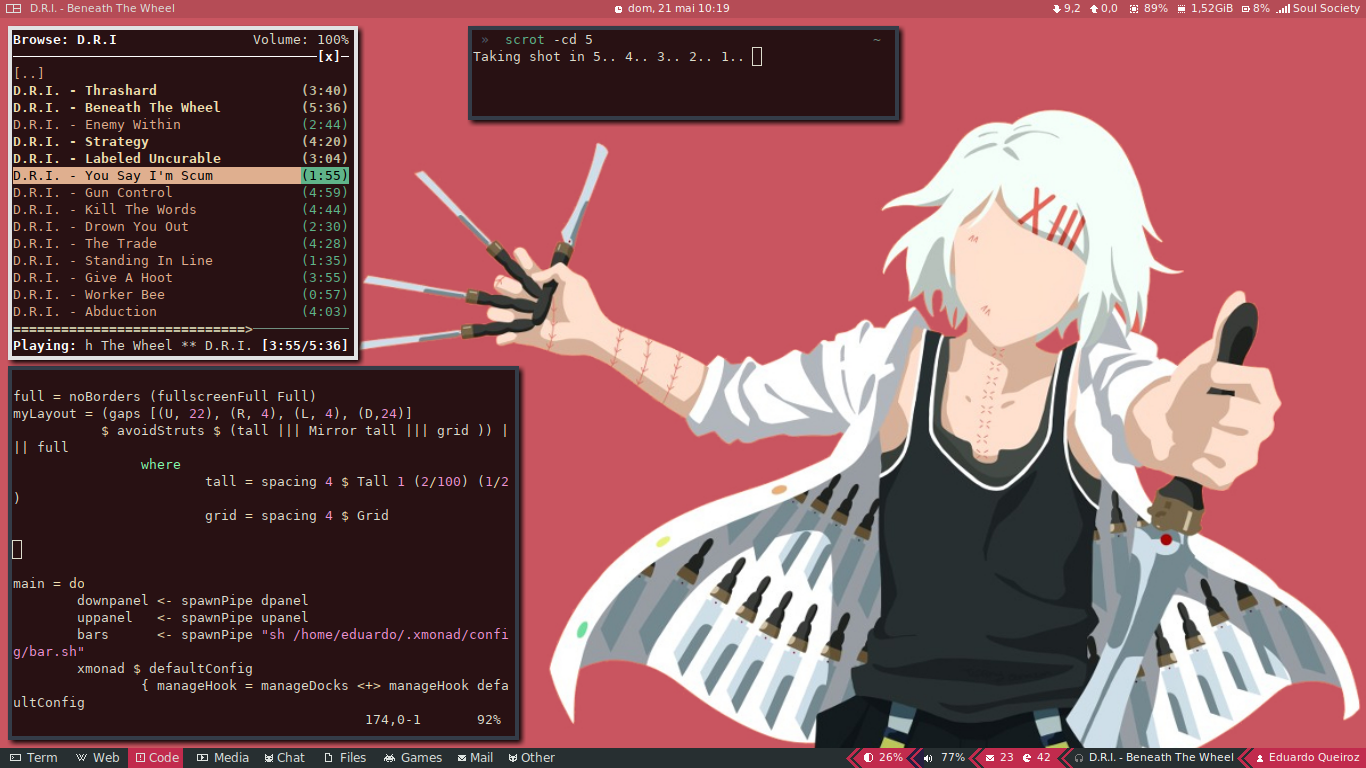The height and width of the screenshot is (768, 1366).
Task: Click the mail envelope icon showing 23
Action: [x=988, y=758]
